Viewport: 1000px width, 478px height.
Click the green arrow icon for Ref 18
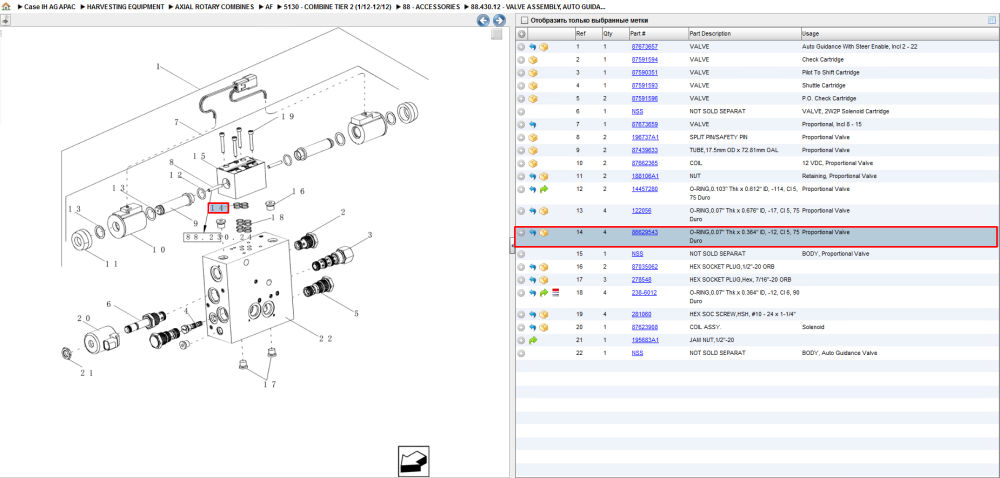click(543, 293)
